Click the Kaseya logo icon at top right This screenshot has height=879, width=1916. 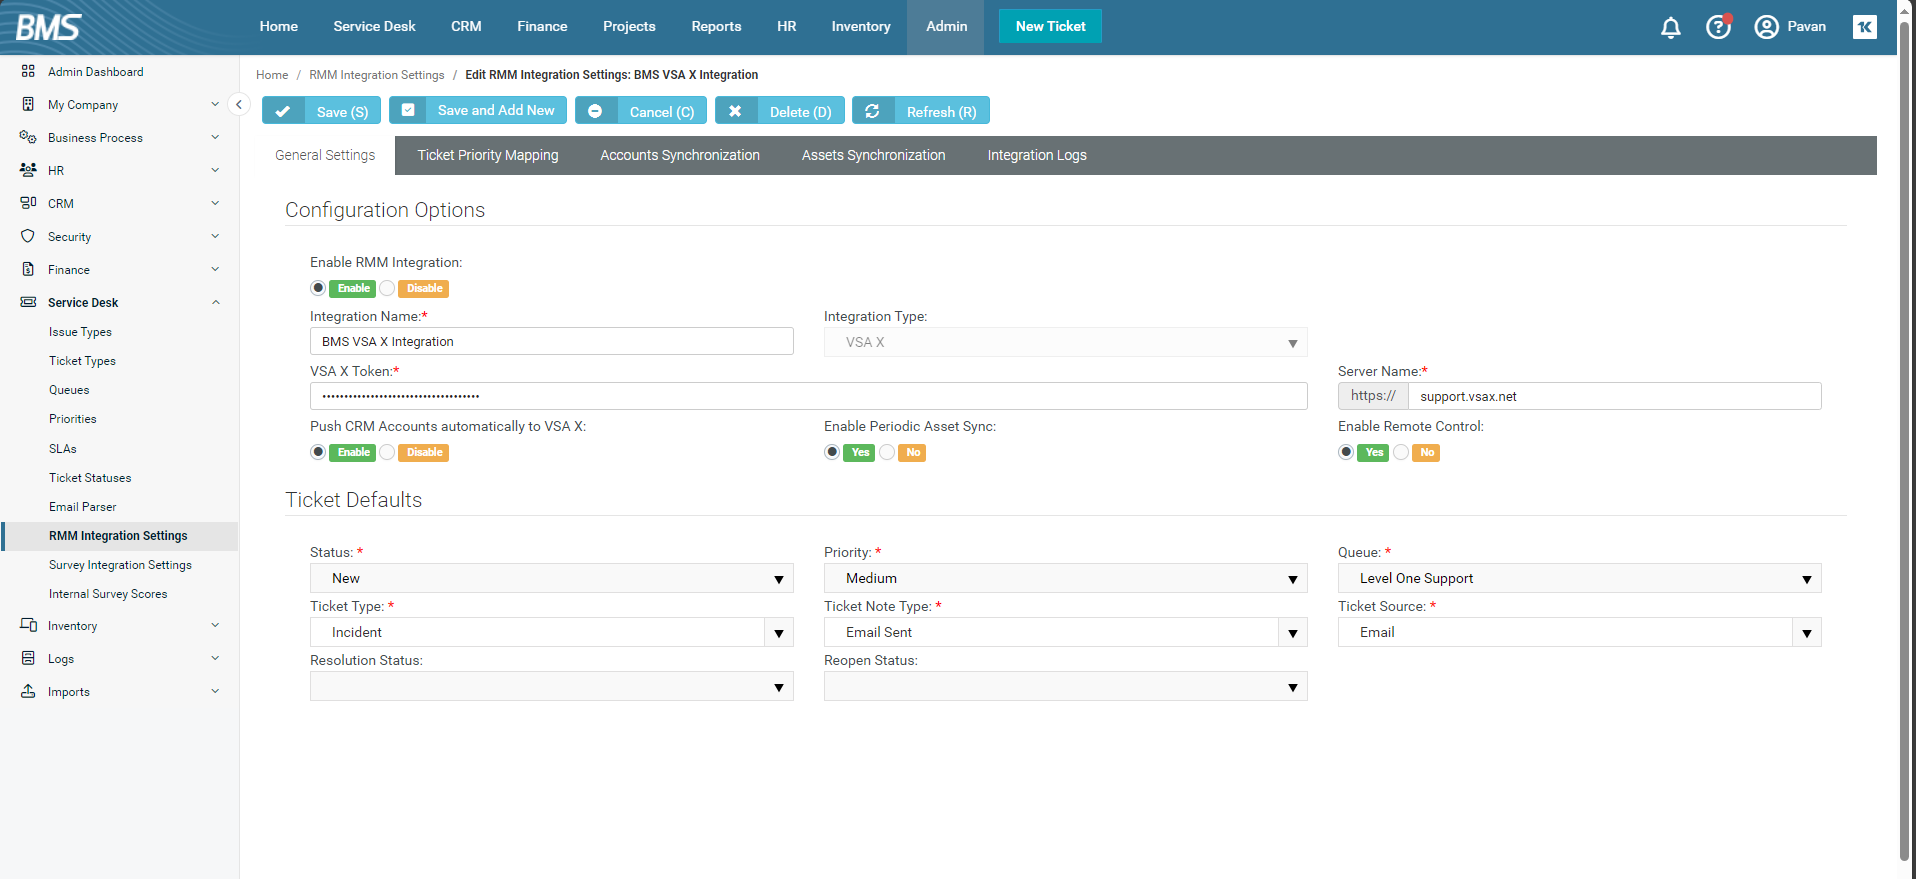point(1864,27)
